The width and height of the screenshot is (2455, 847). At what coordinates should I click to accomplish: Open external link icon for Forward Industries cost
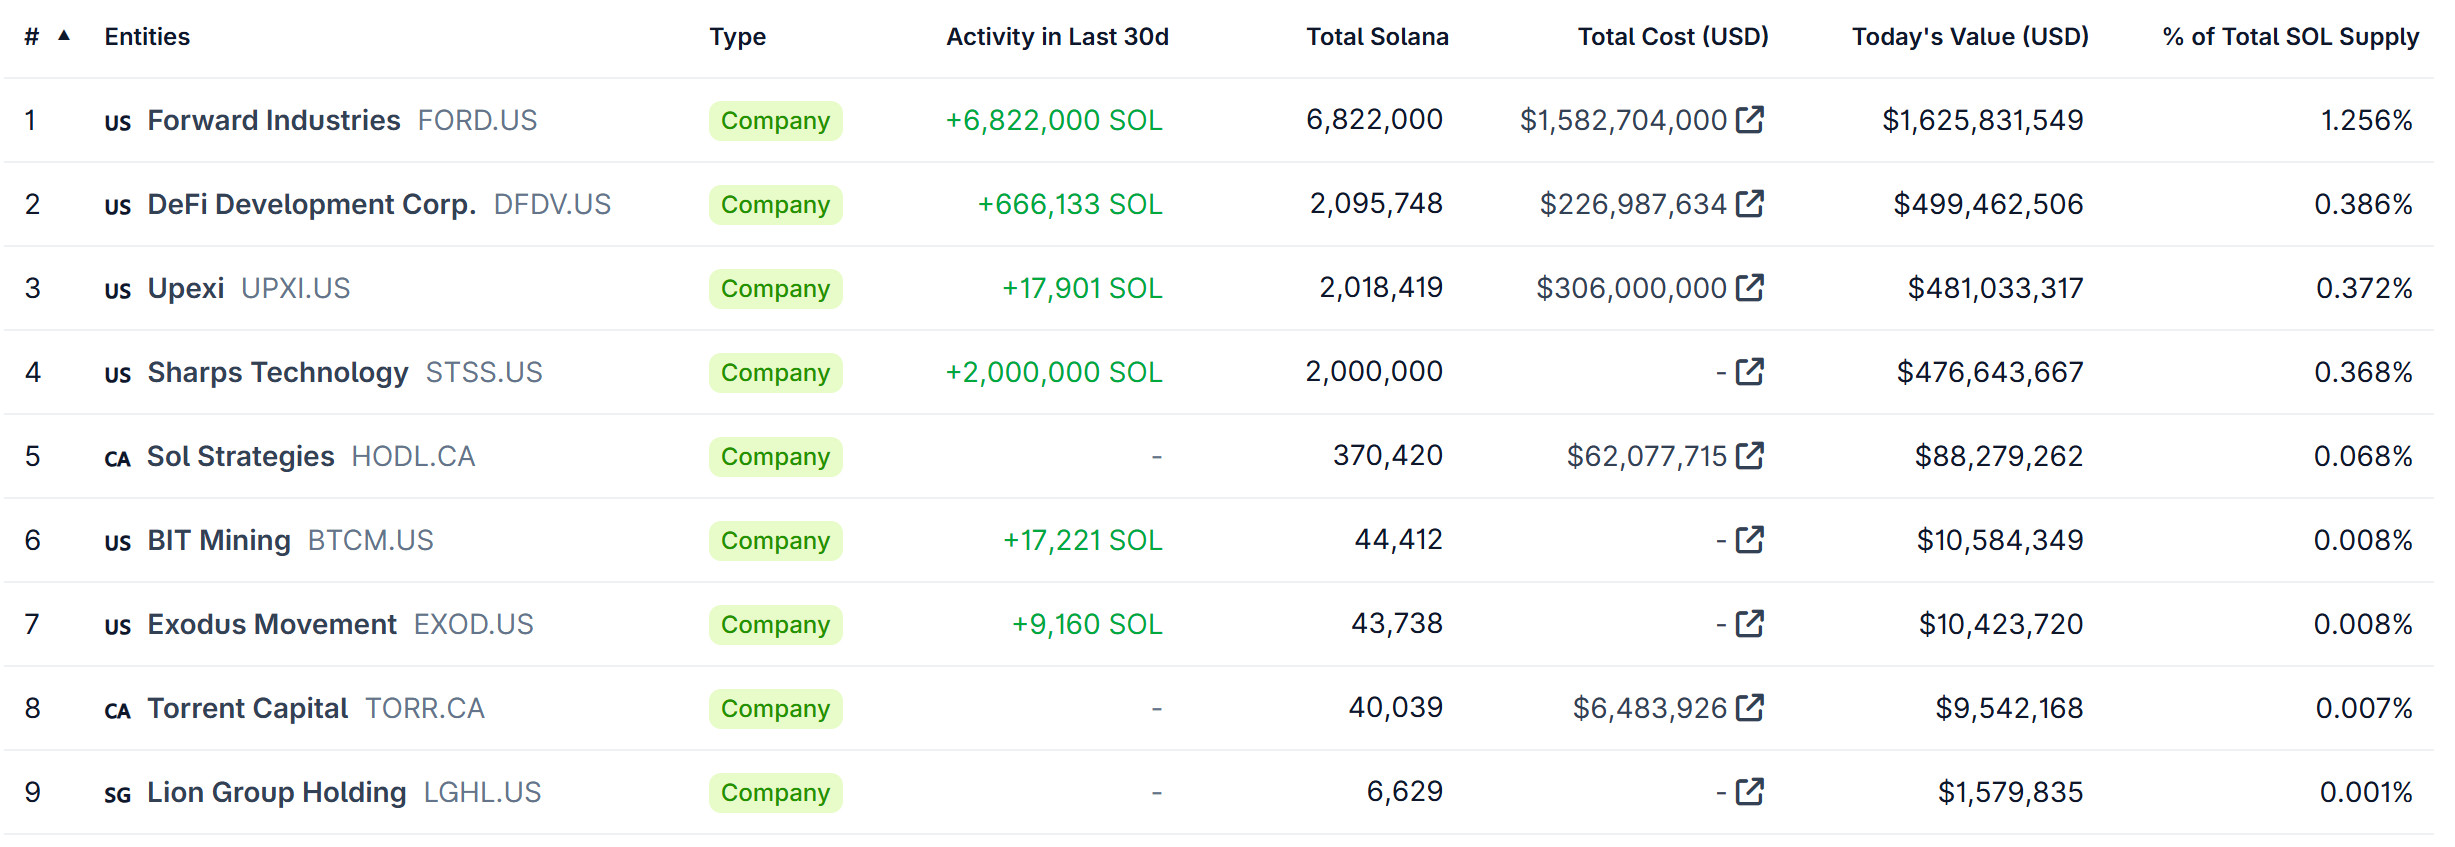(1749, 120)
